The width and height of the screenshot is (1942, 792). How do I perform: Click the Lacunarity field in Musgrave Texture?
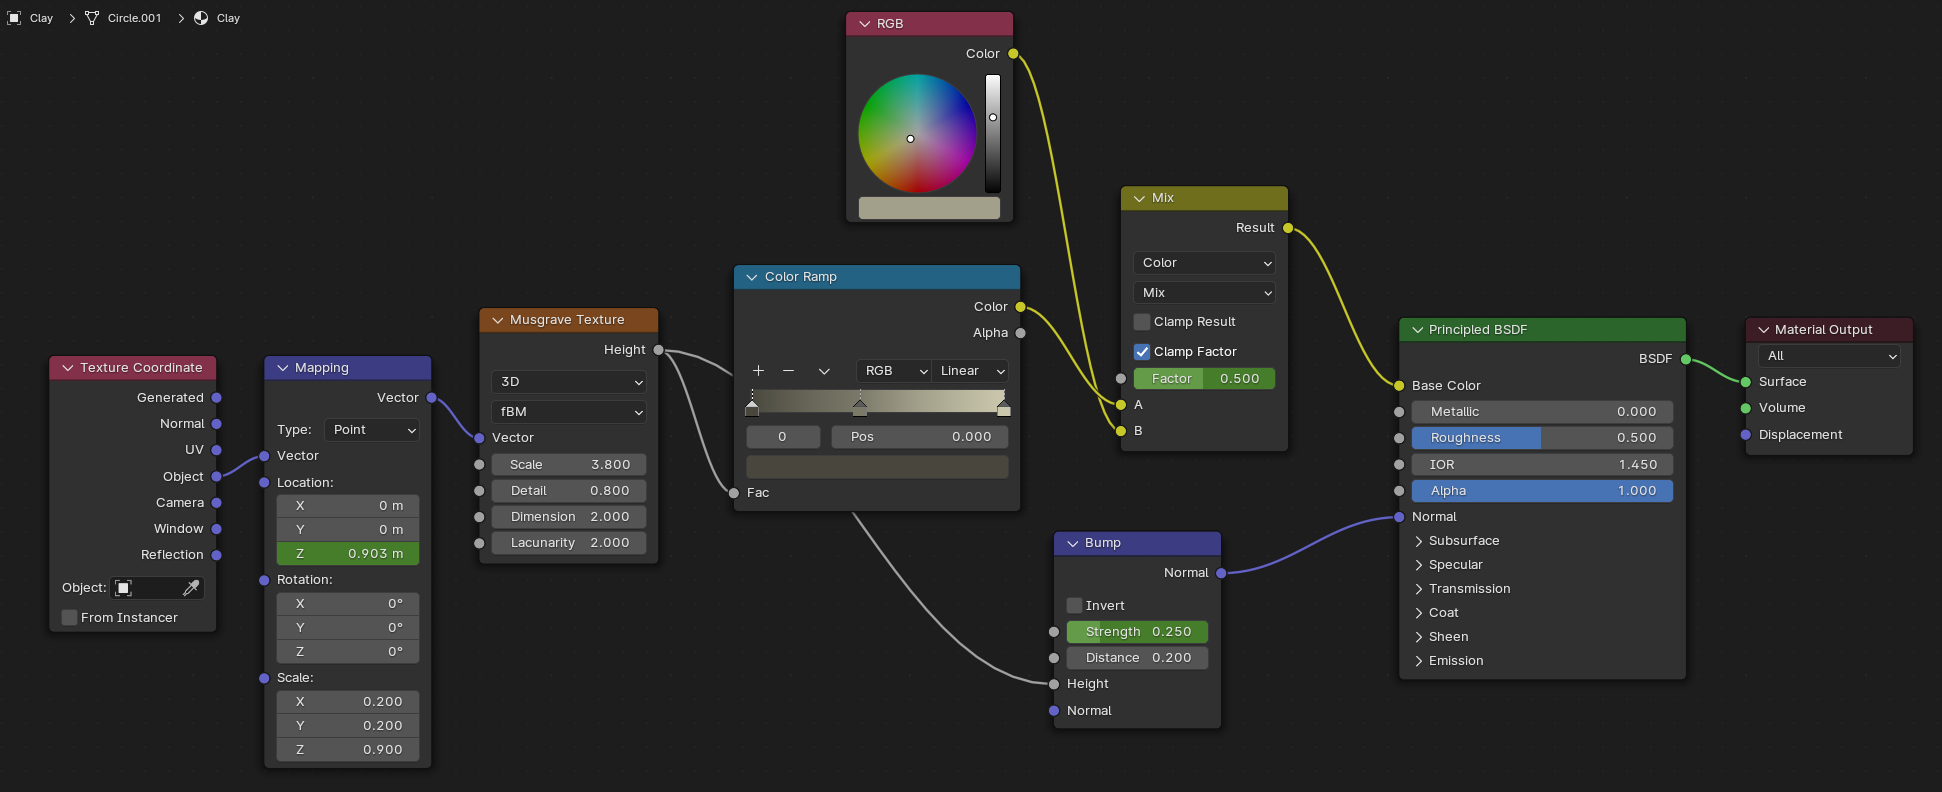click(569, 543)
